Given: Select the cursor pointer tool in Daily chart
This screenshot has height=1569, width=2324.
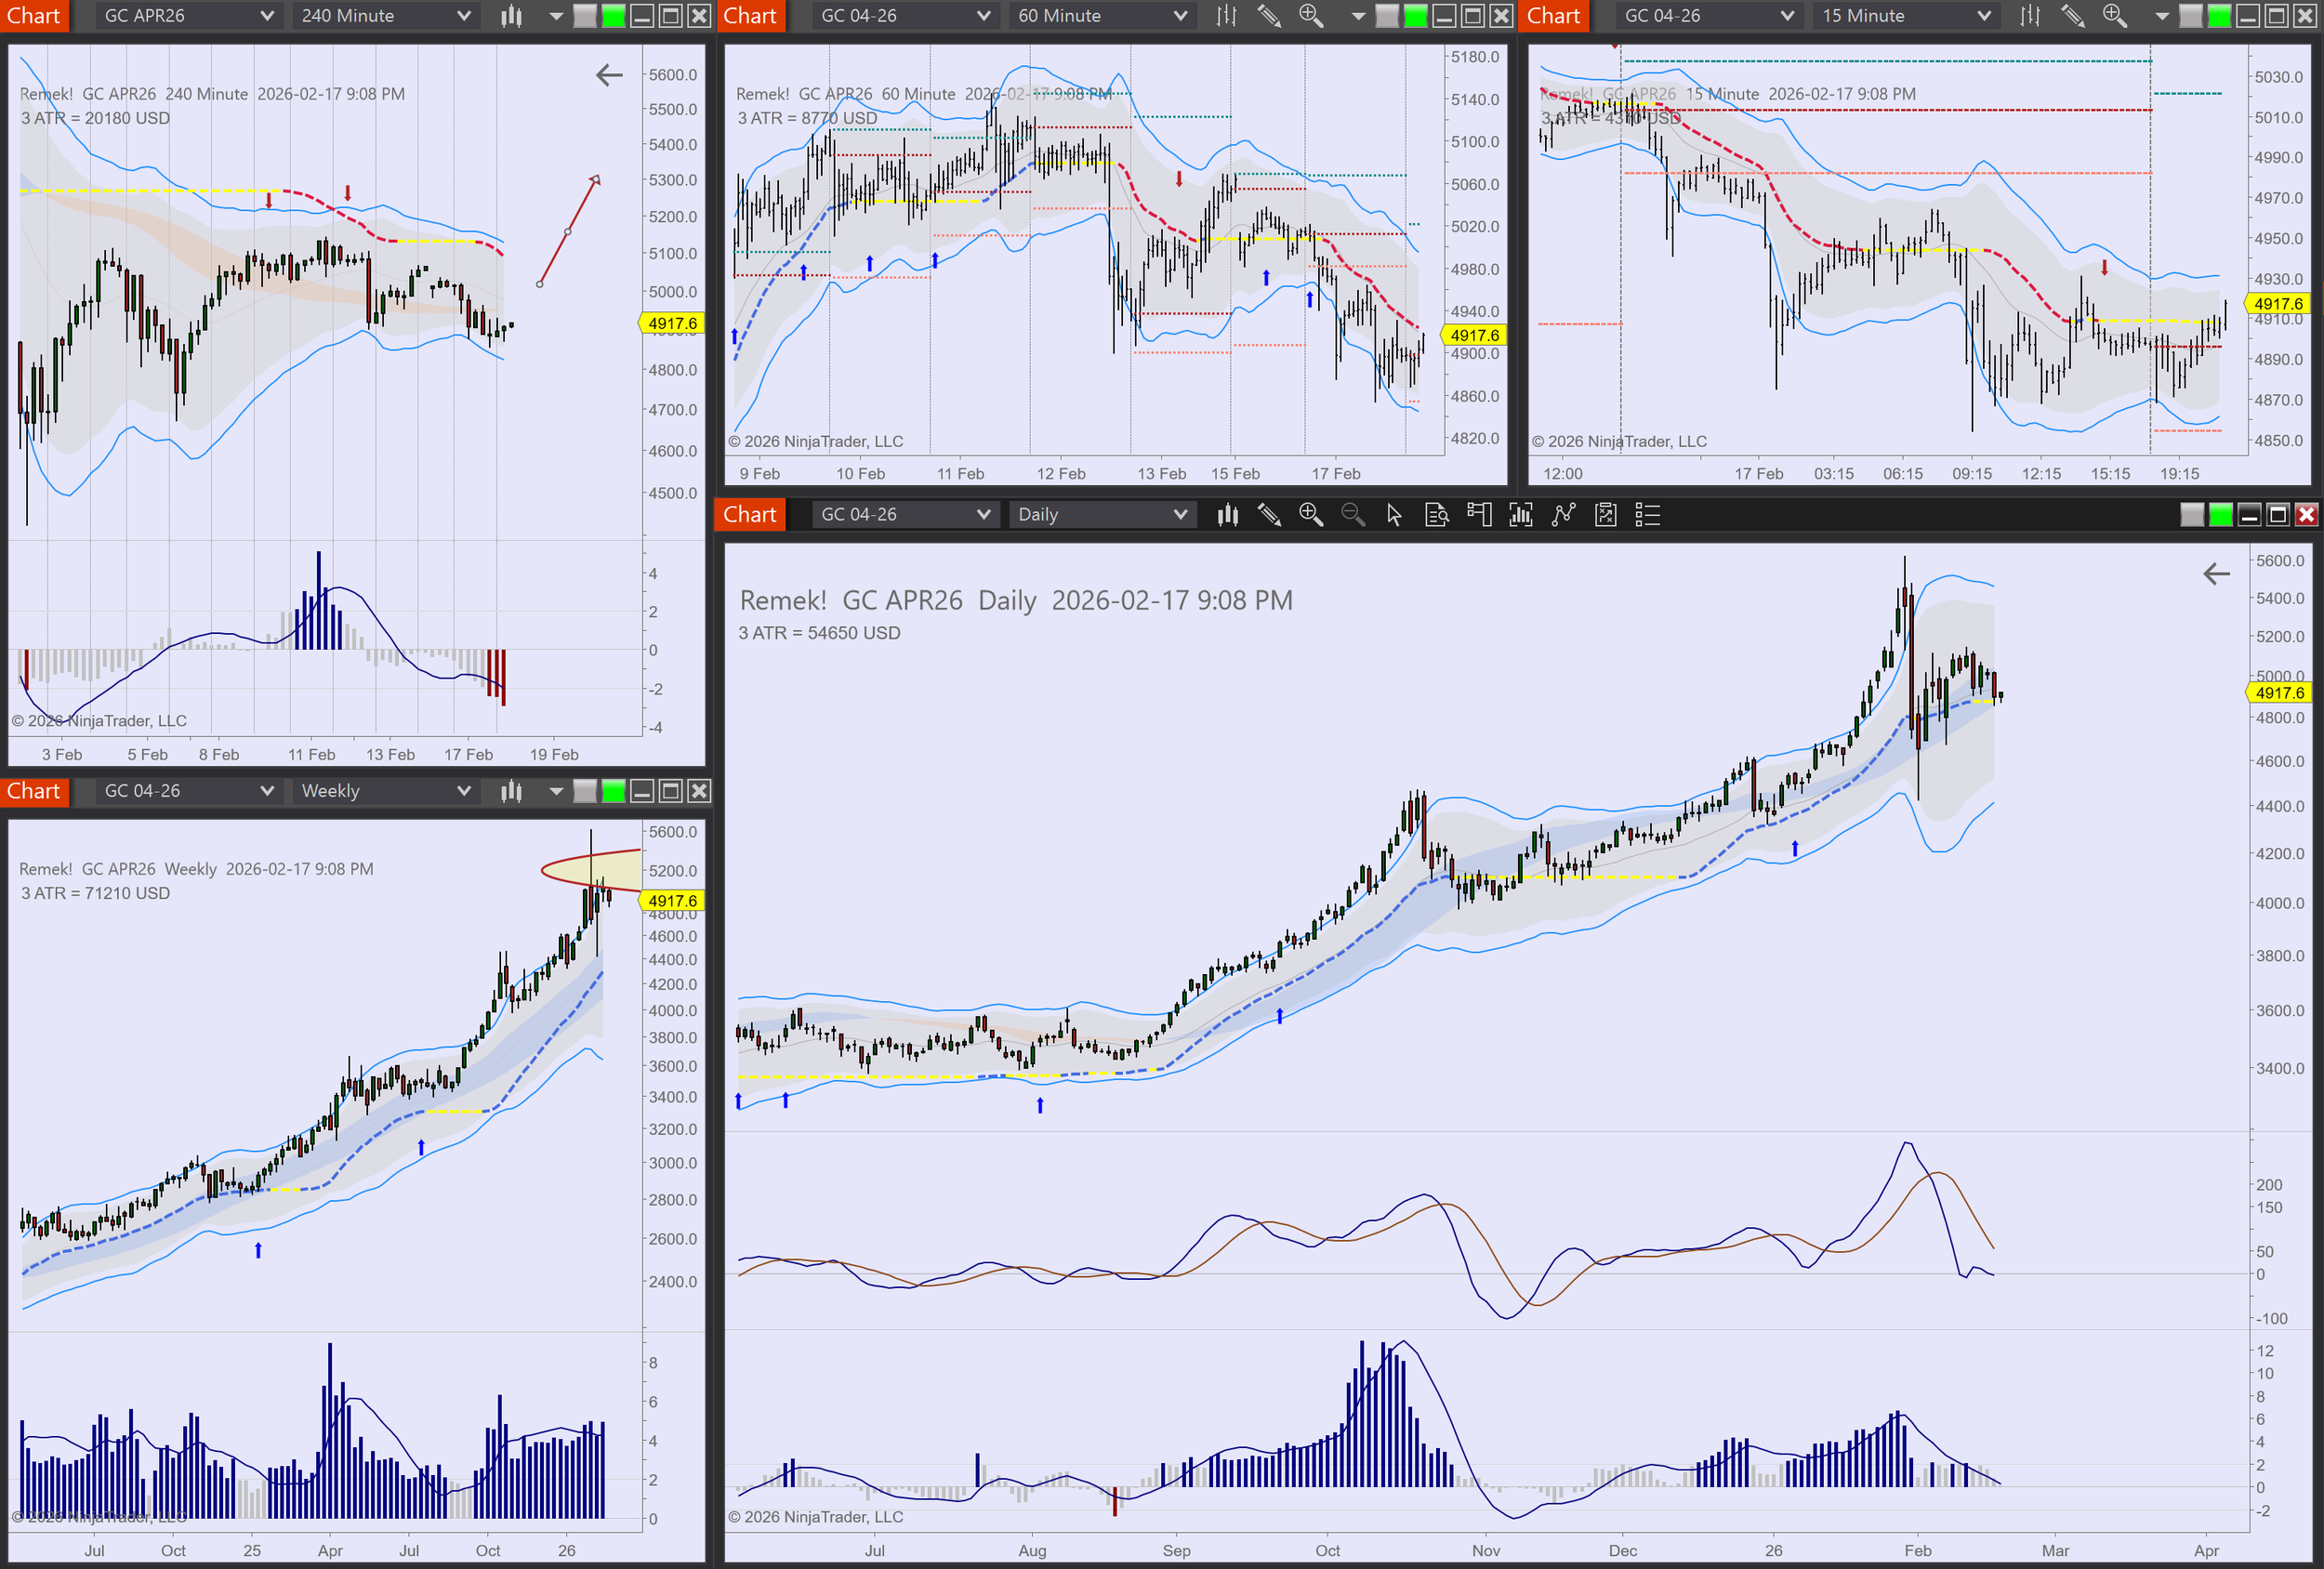Looking at the screenshot, I should point(1394,515).
